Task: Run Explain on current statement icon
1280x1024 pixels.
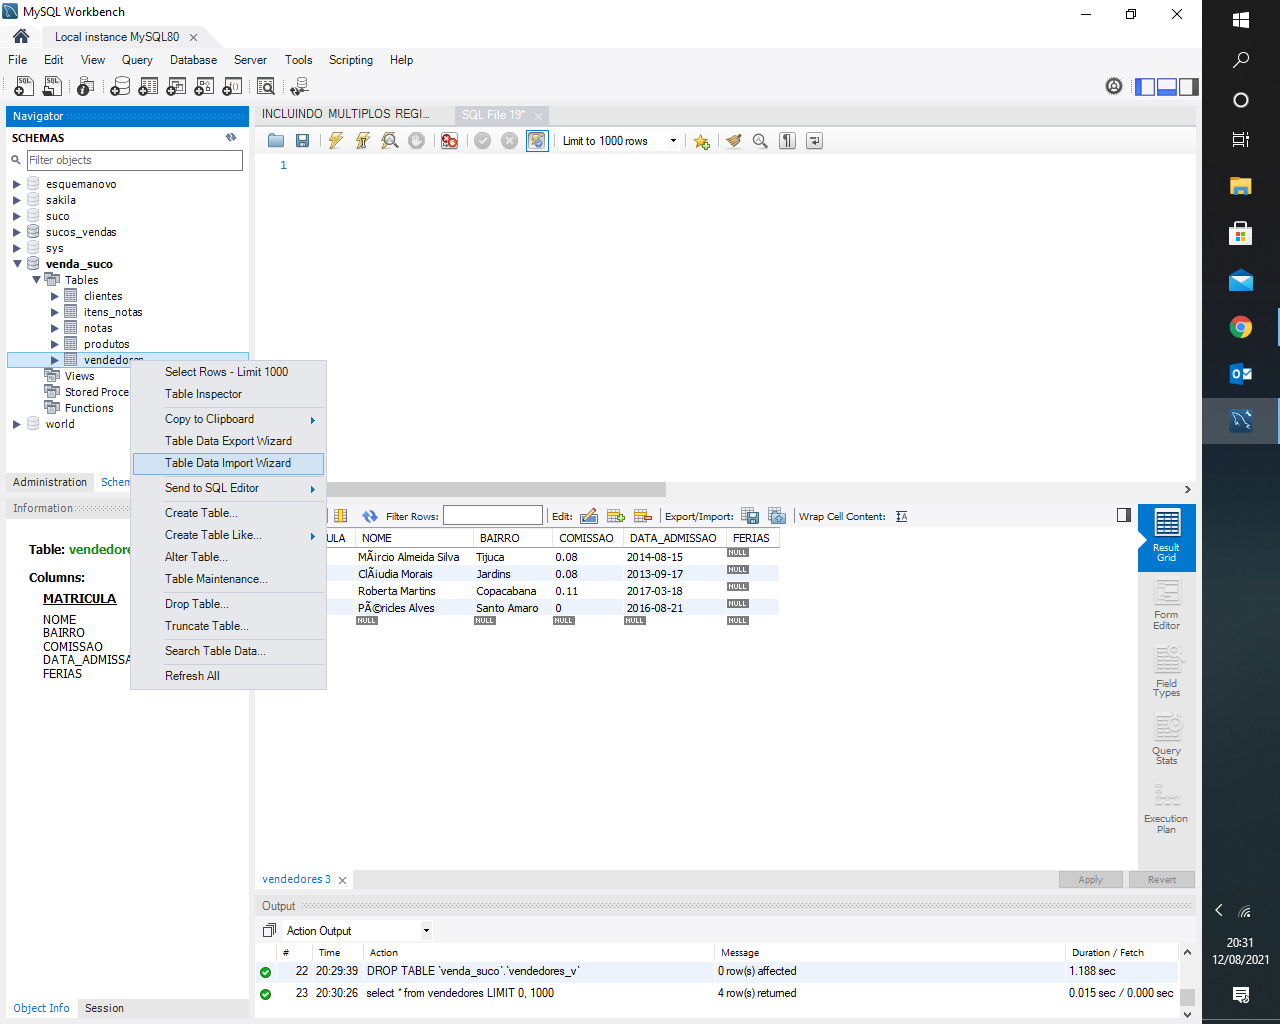Action: tap(390, 141)
